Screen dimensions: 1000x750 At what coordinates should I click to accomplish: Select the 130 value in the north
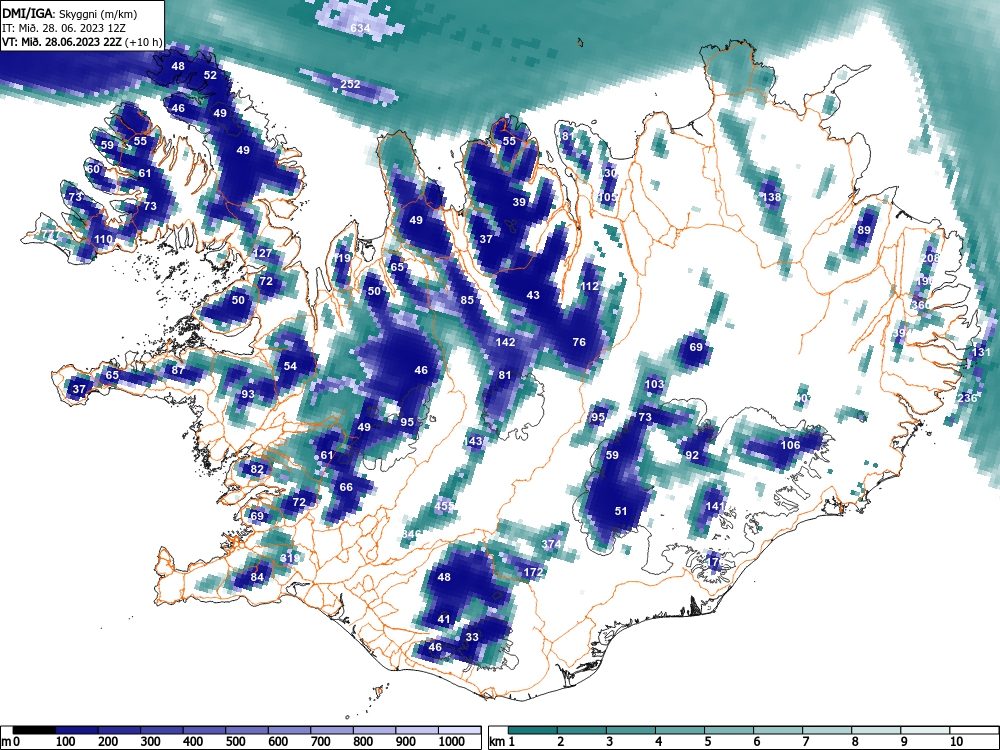point(608,173)
